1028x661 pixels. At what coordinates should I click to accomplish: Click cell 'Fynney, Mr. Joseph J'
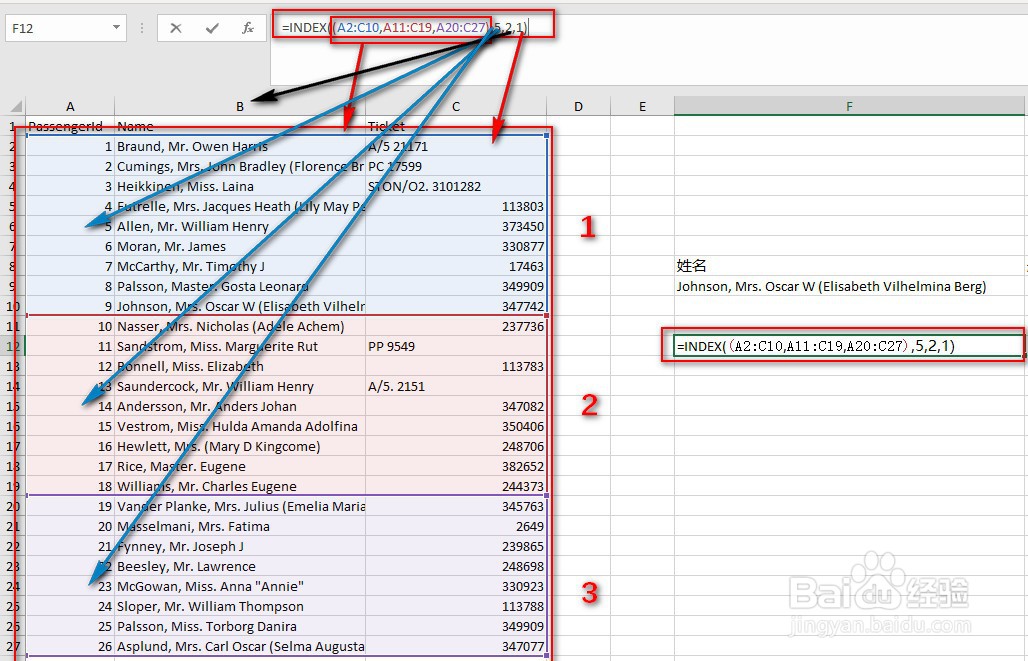point(240,546)
